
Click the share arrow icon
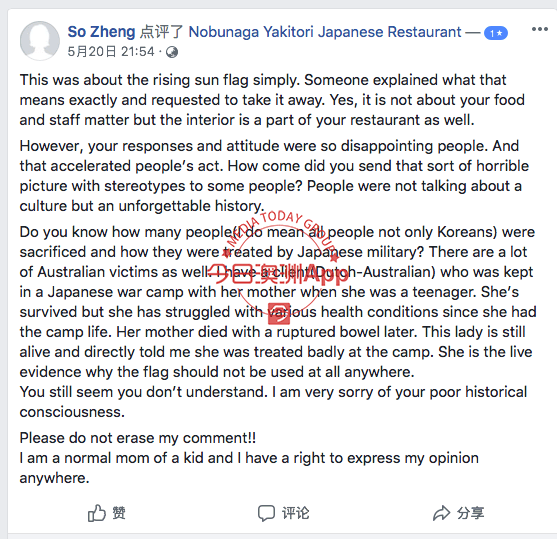point(442,513)
